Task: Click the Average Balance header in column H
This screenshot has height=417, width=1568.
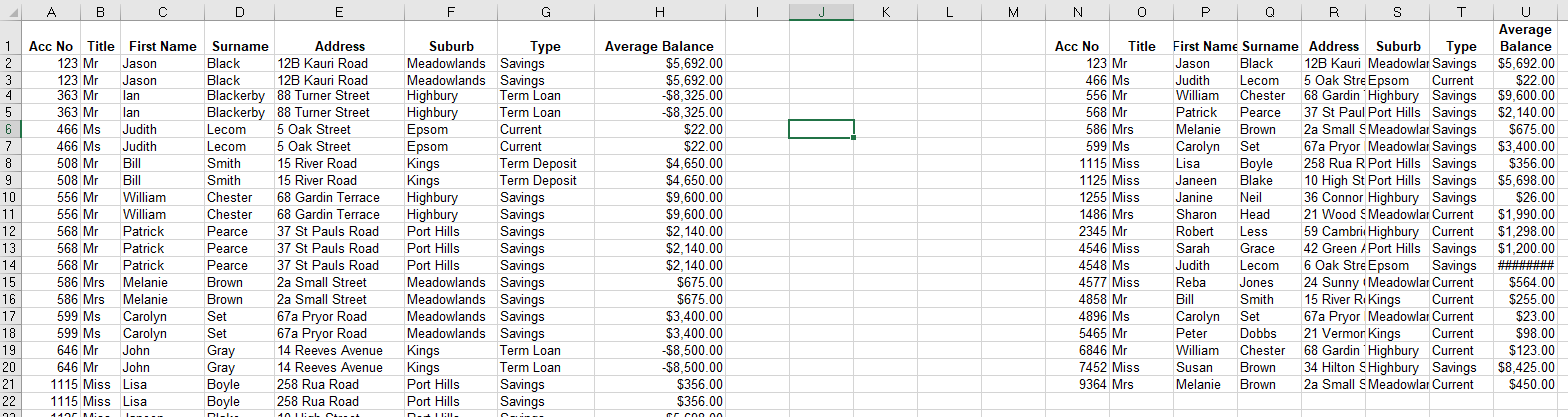Action: pos(659,46)
